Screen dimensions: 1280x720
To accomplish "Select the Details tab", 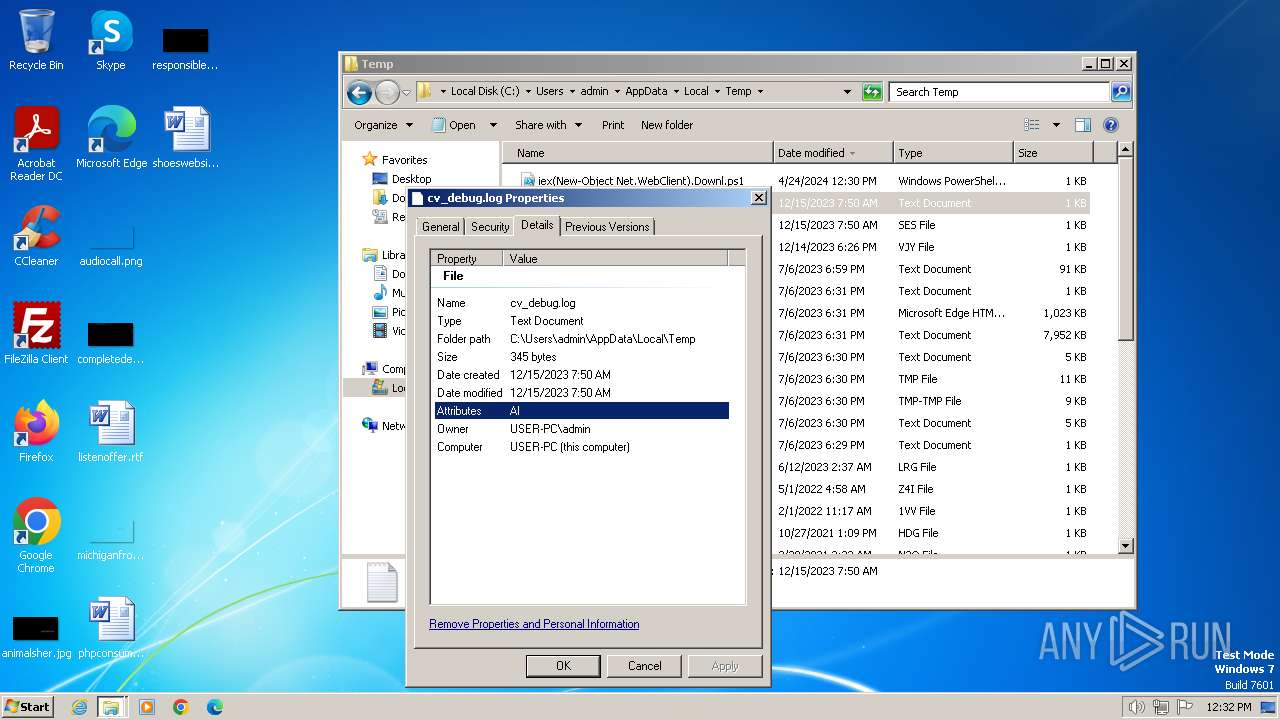I will (x=537, y=225).
